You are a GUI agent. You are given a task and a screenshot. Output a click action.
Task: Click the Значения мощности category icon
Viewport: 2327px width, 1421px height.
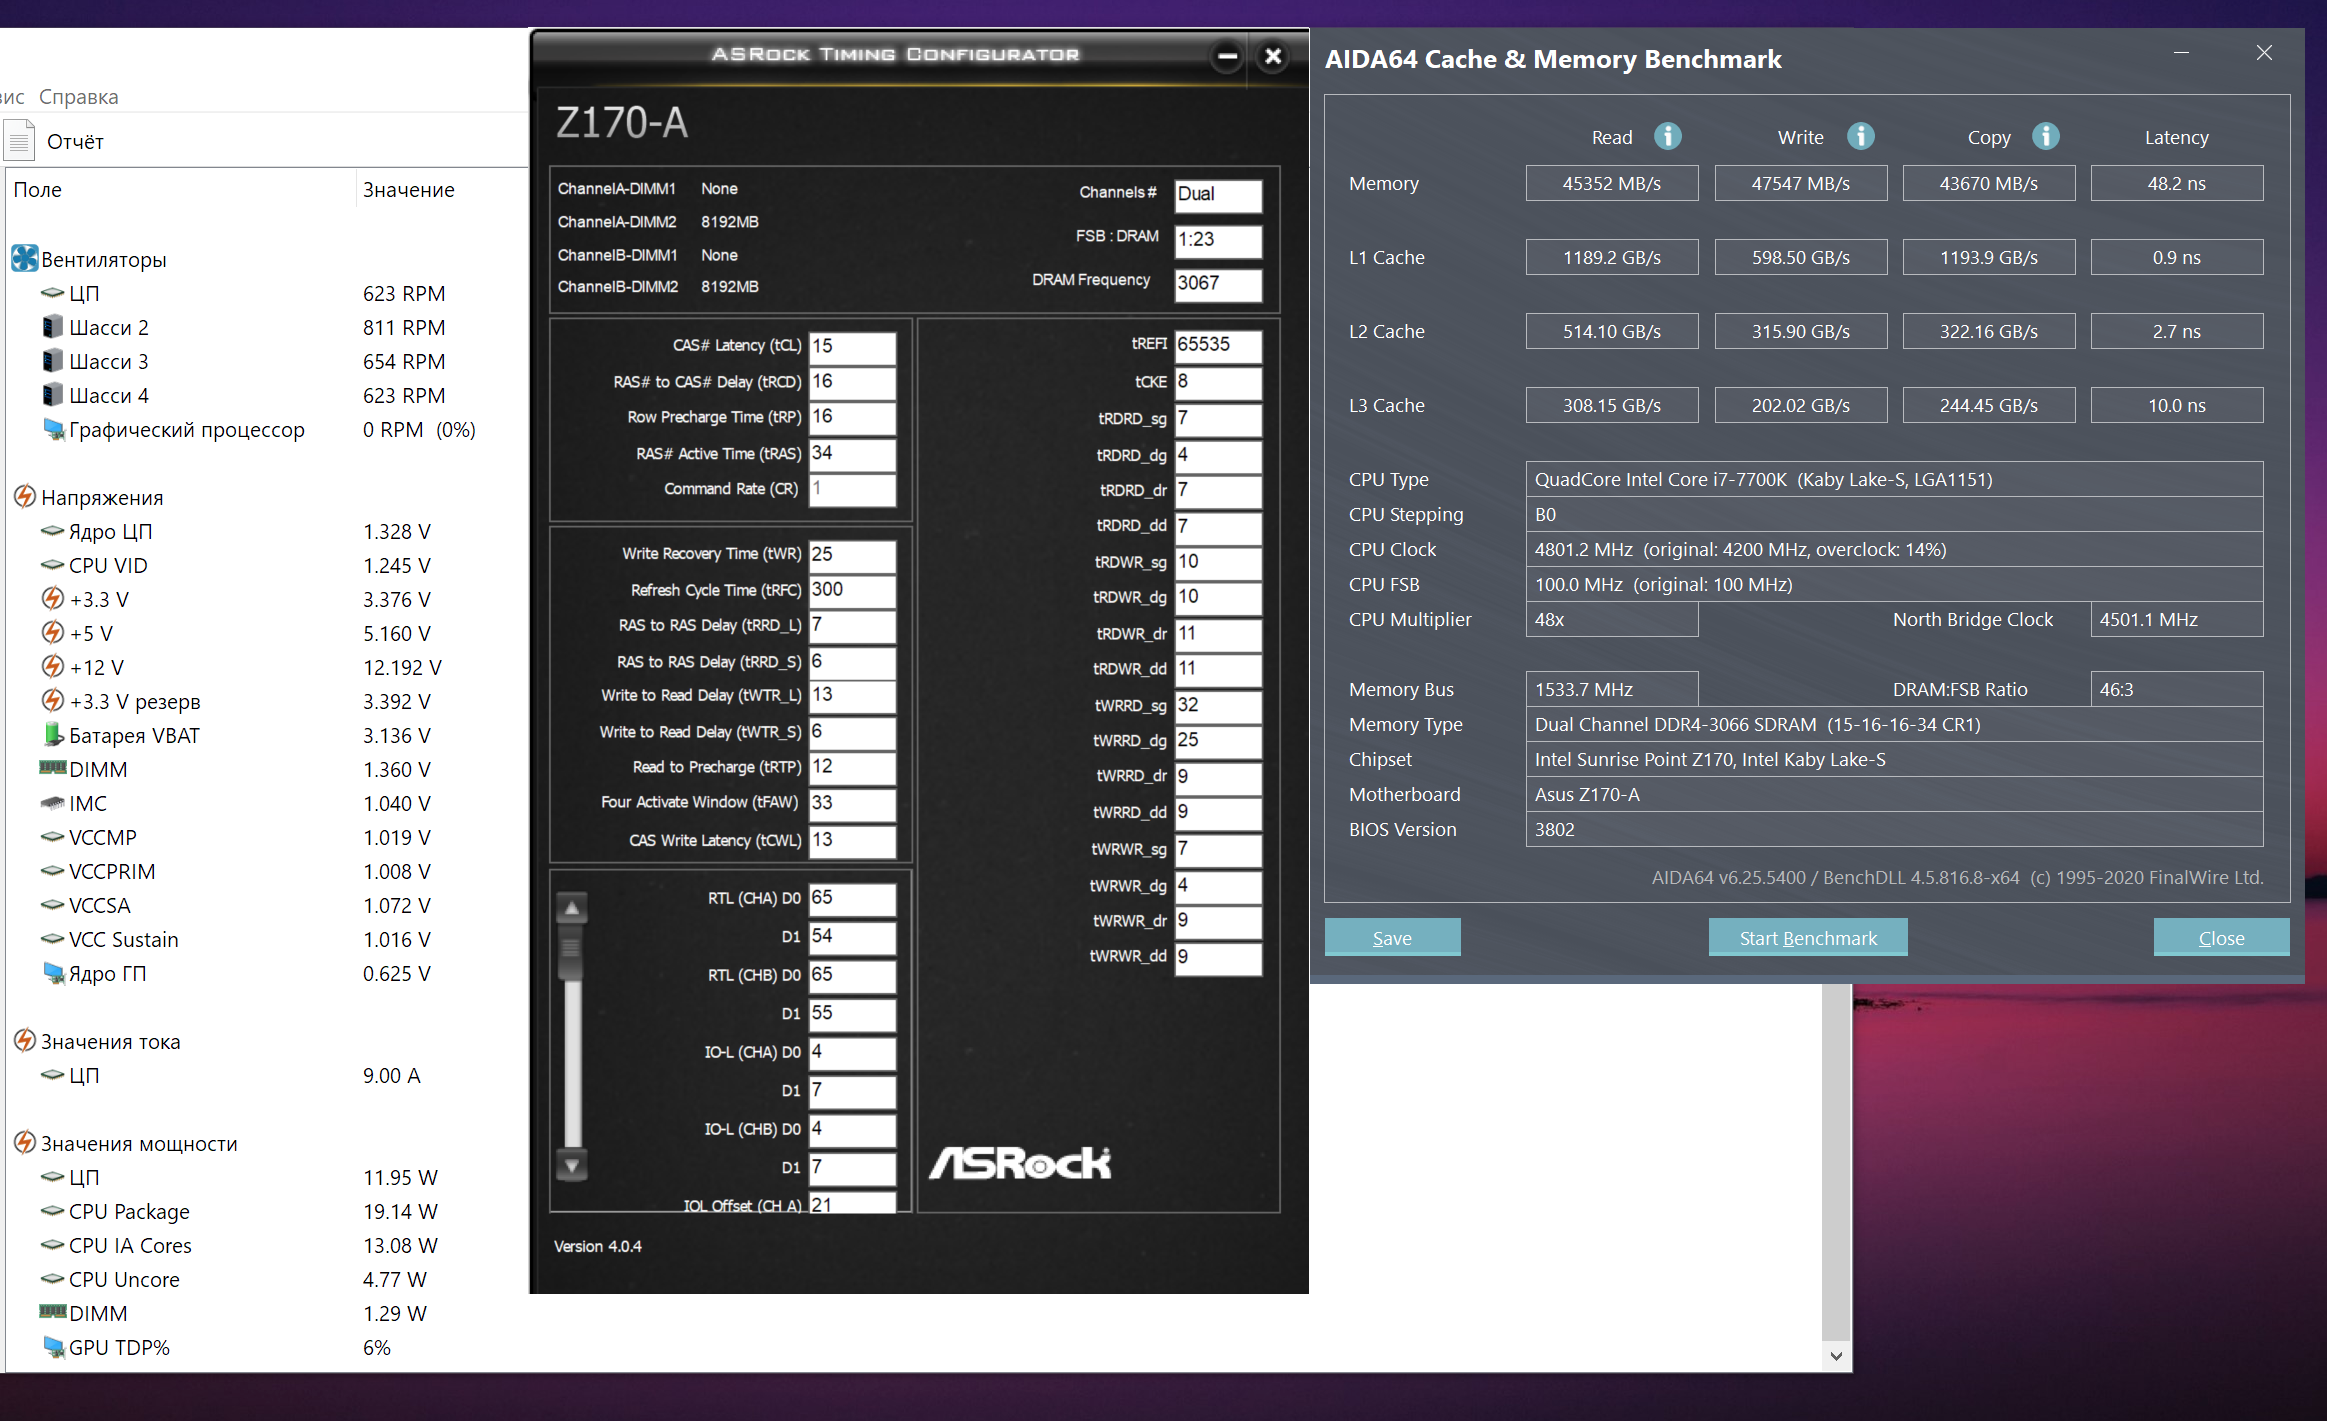24,1143
